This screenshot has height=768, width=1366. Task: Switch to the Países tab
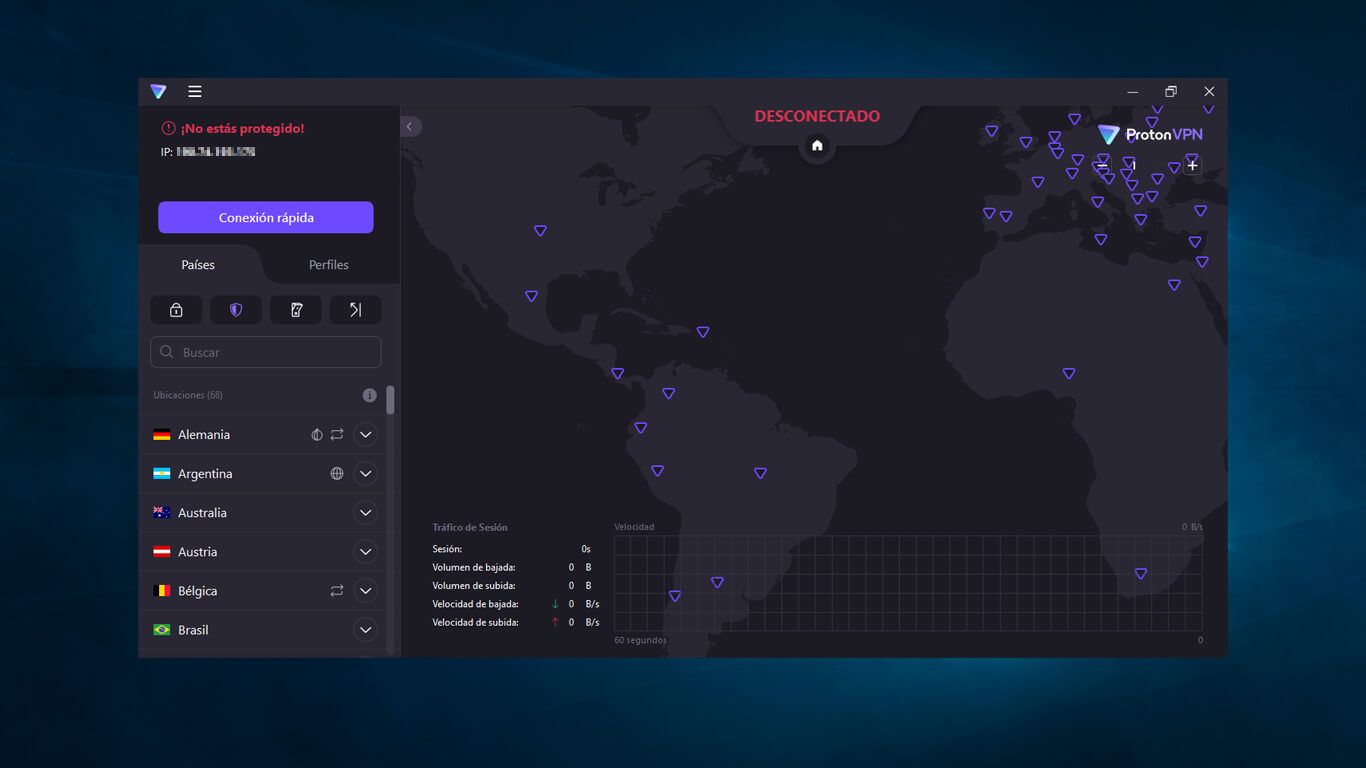tap(198, 265)
